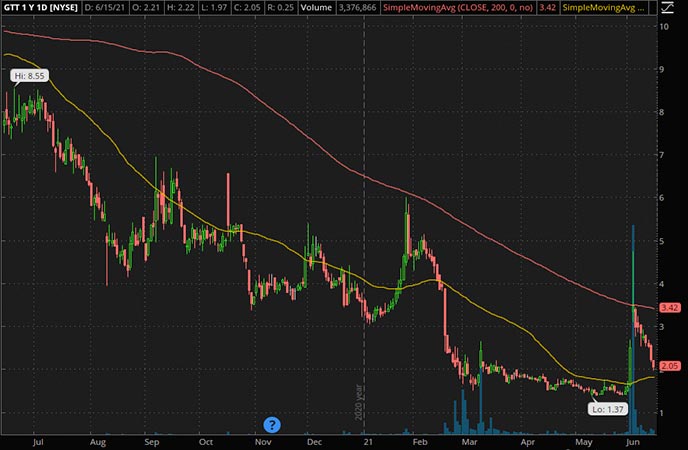Click the red '3.42' price axis tag
Screen dimensions: 688x450
(x=670, y=307)
